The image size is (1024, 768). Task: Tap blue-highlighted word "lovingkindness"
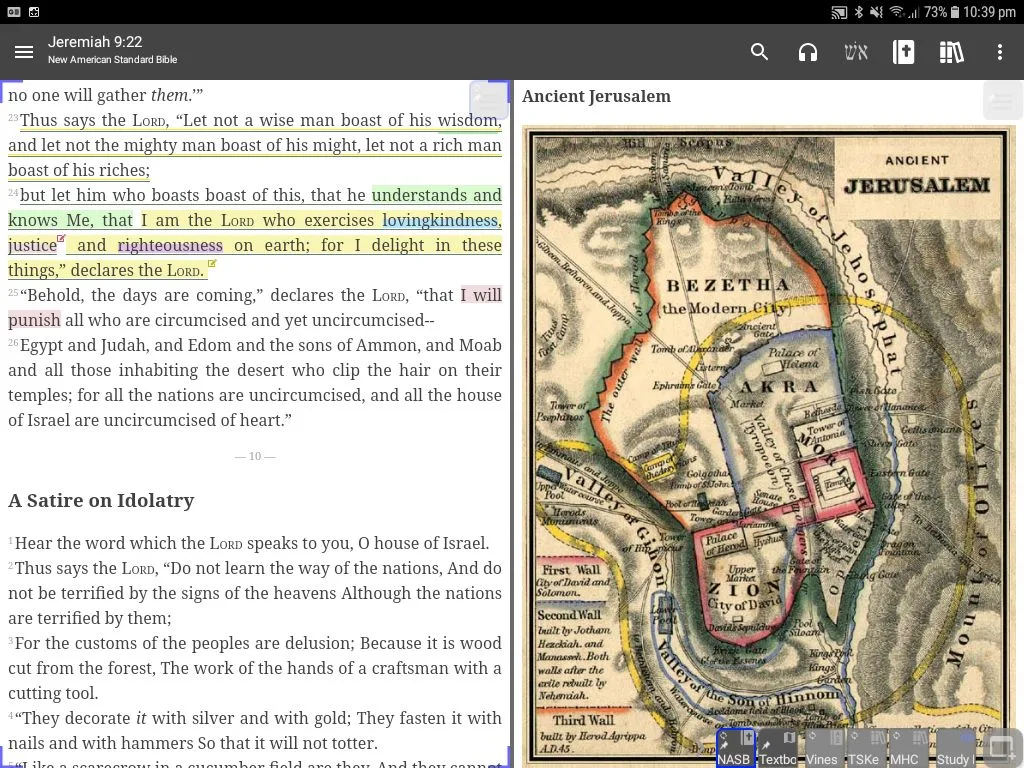[x=440, y=220]
